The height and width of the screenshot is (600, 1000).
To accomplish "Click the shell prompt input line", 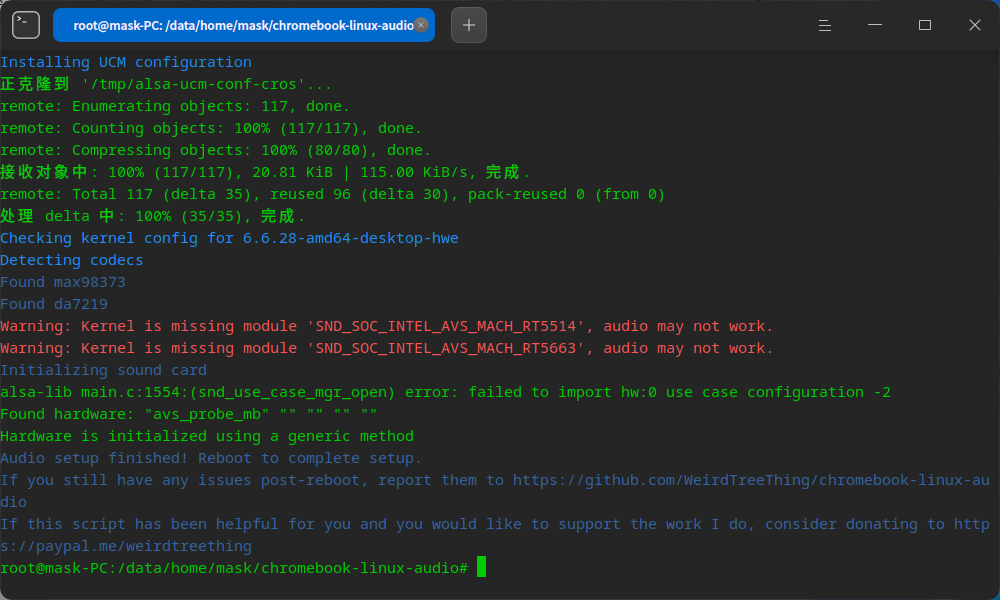I will pos(243,567).
